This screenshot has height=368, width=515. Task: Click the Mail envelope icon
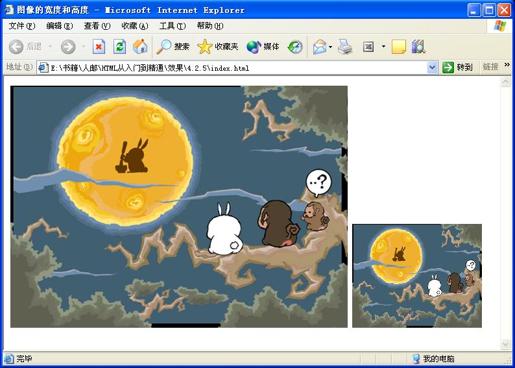(319, 47)
